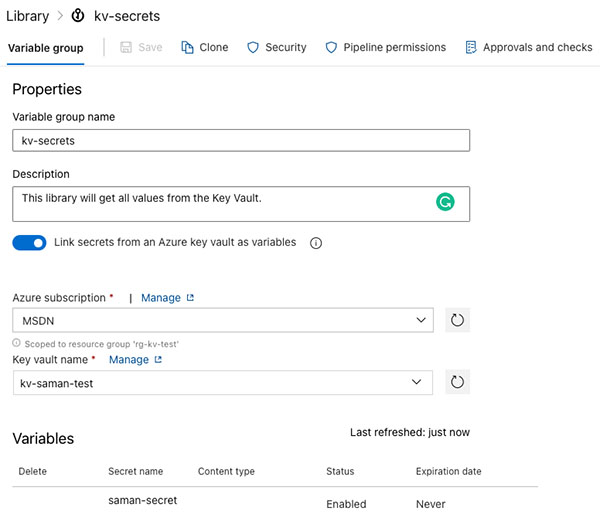
Task: Click the variable group icon in breadcrumb
Action: point(78,16)
